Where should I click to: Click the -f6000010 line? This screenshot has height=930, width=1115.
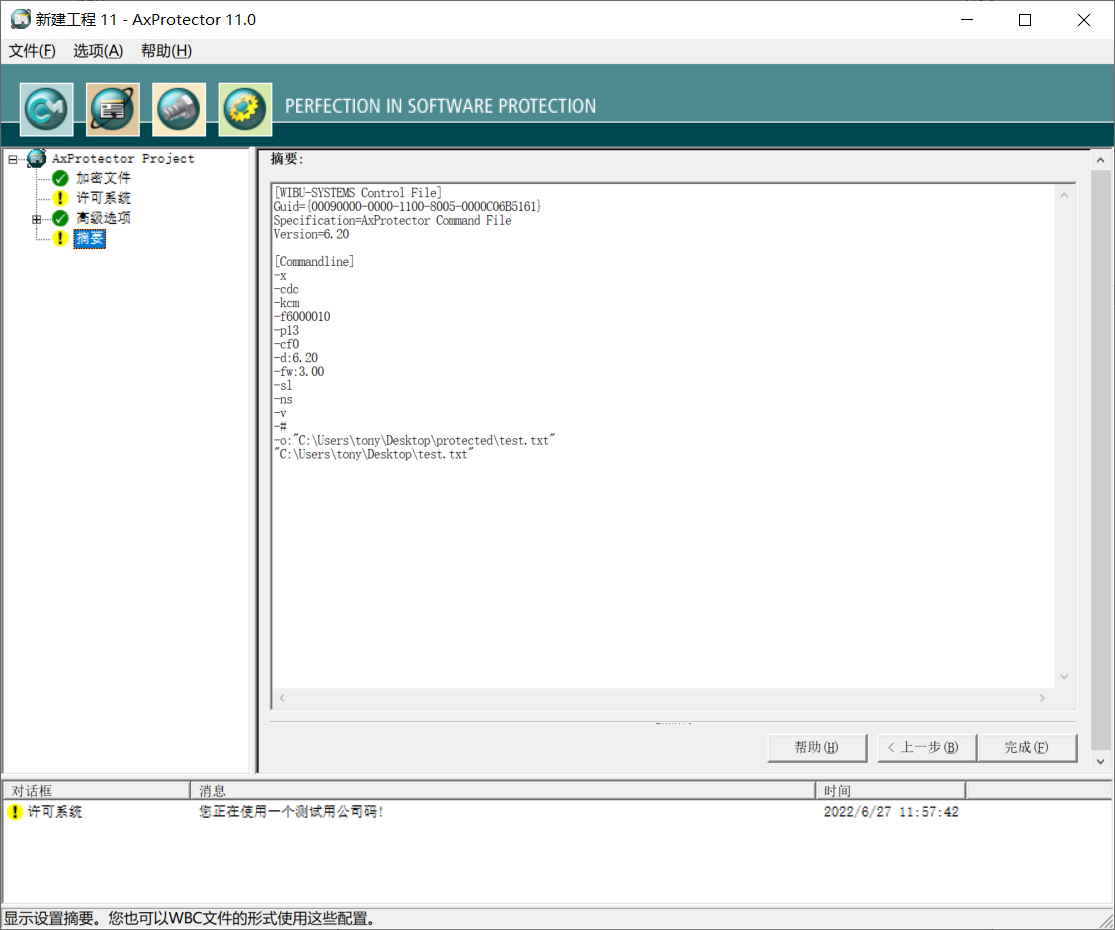302,316
